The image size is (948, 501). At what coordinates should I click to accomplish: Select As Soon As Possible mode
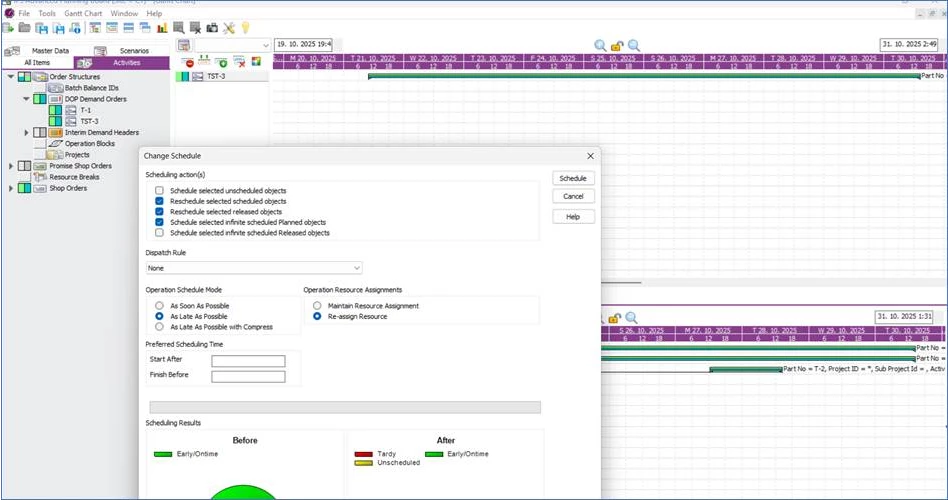click(x=159, y=306)
